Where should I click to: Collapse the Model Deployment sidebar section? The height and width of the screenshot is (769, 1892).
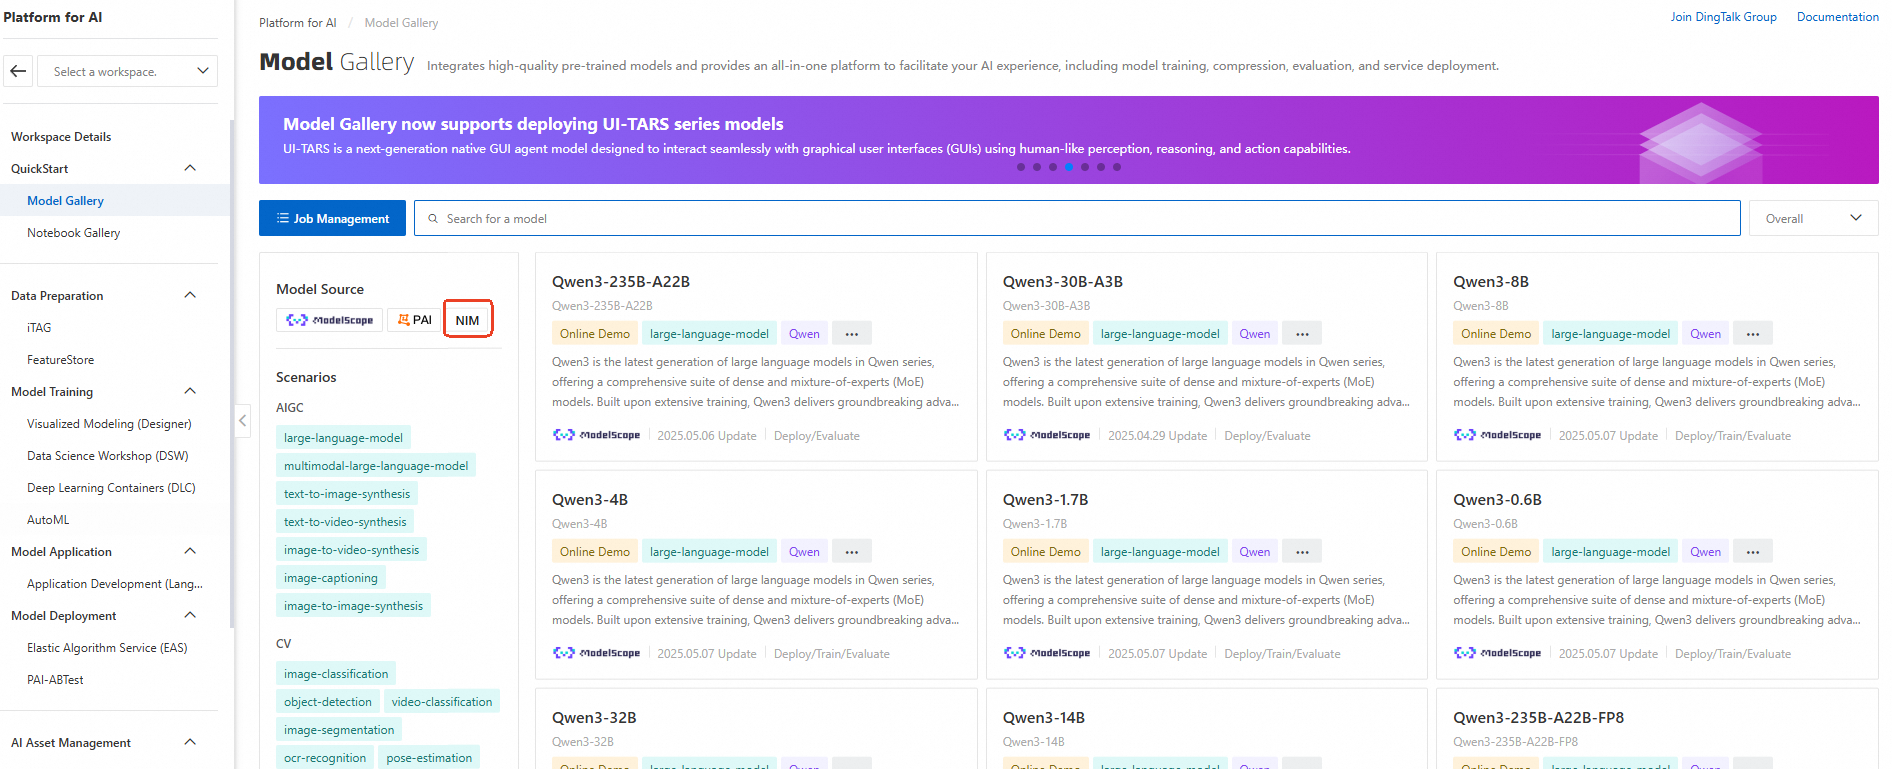(190, 615)
